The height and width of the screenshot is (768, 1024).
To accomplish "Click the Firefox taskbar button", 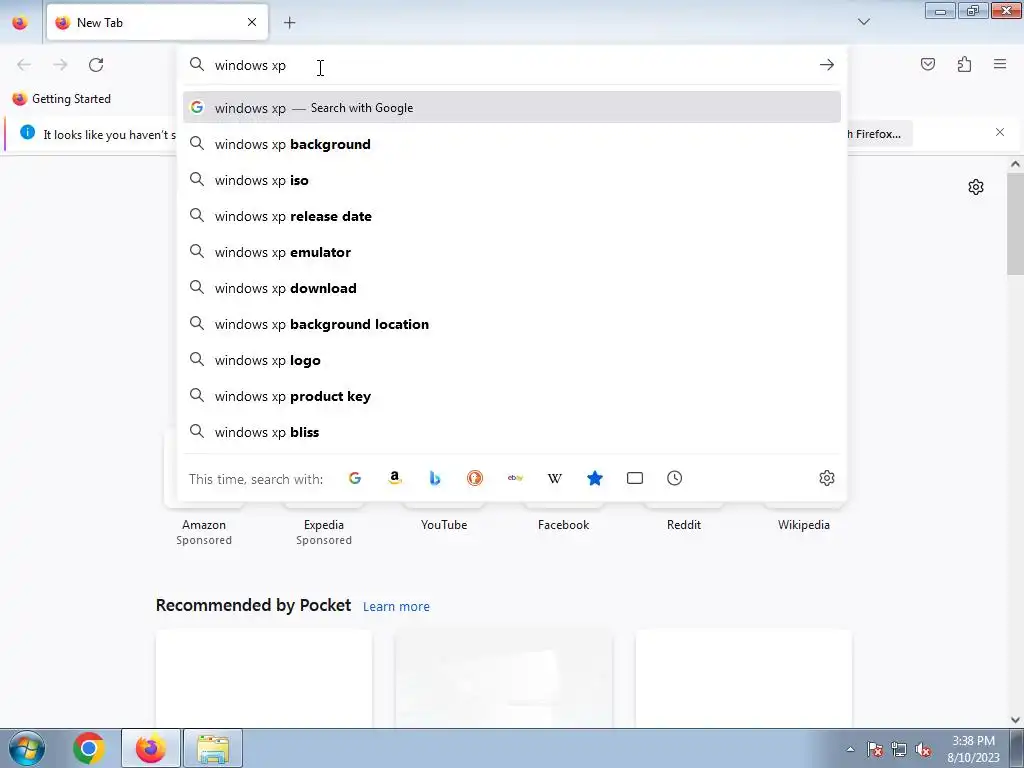I will [151, 748].
